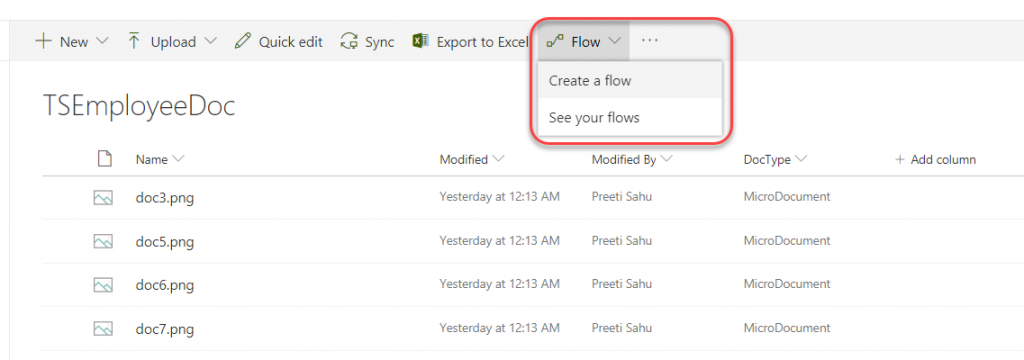
Task: Open the more options ellipsis menu
Action: pyautogui.click(x=650, y=41)
